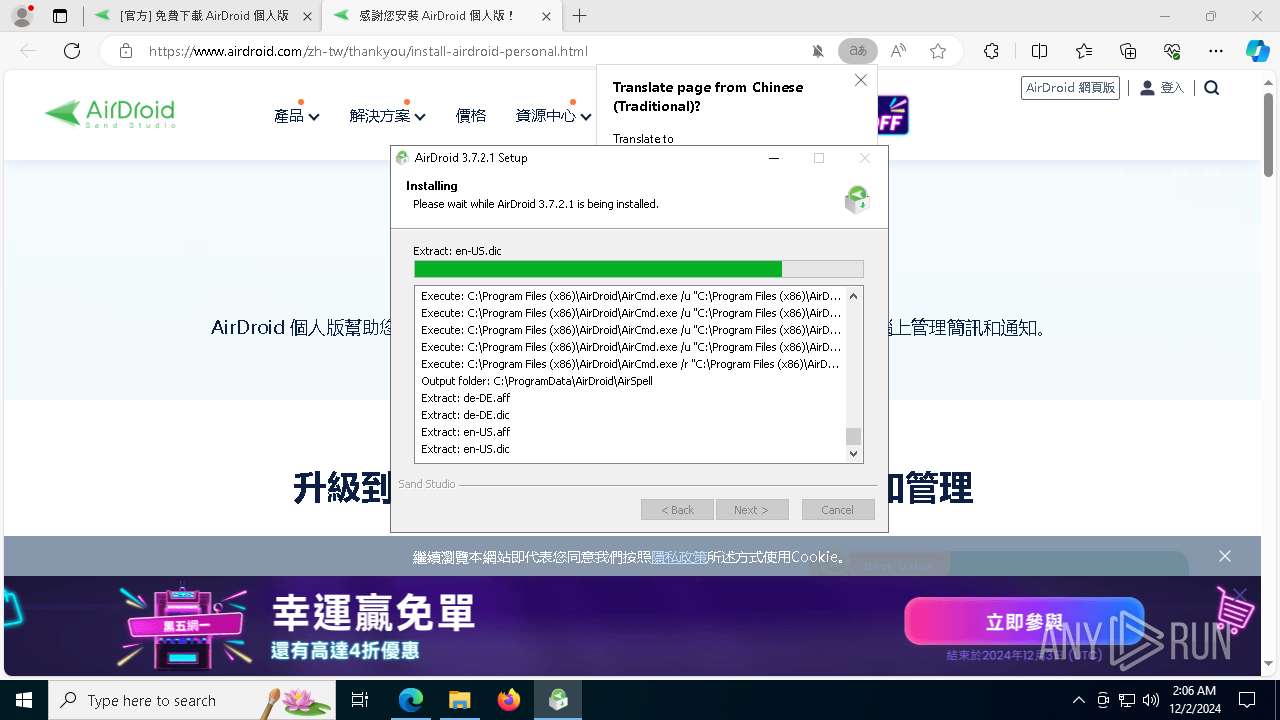Click the Back button in setup

tap(677, 510)
